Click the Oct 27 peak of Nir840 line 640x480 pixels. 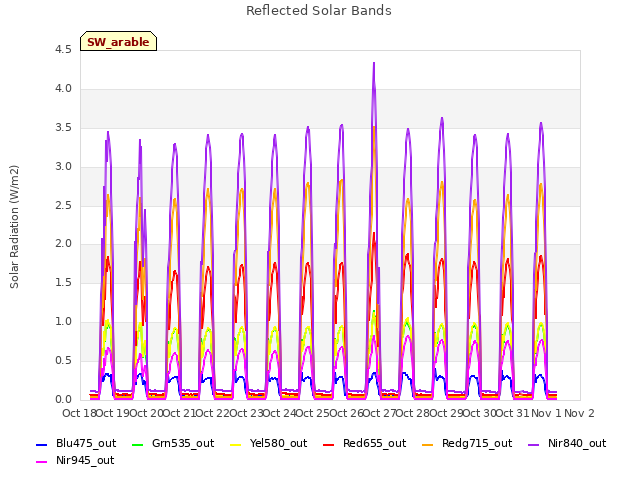pyautogui.click(x=373, y=63)
